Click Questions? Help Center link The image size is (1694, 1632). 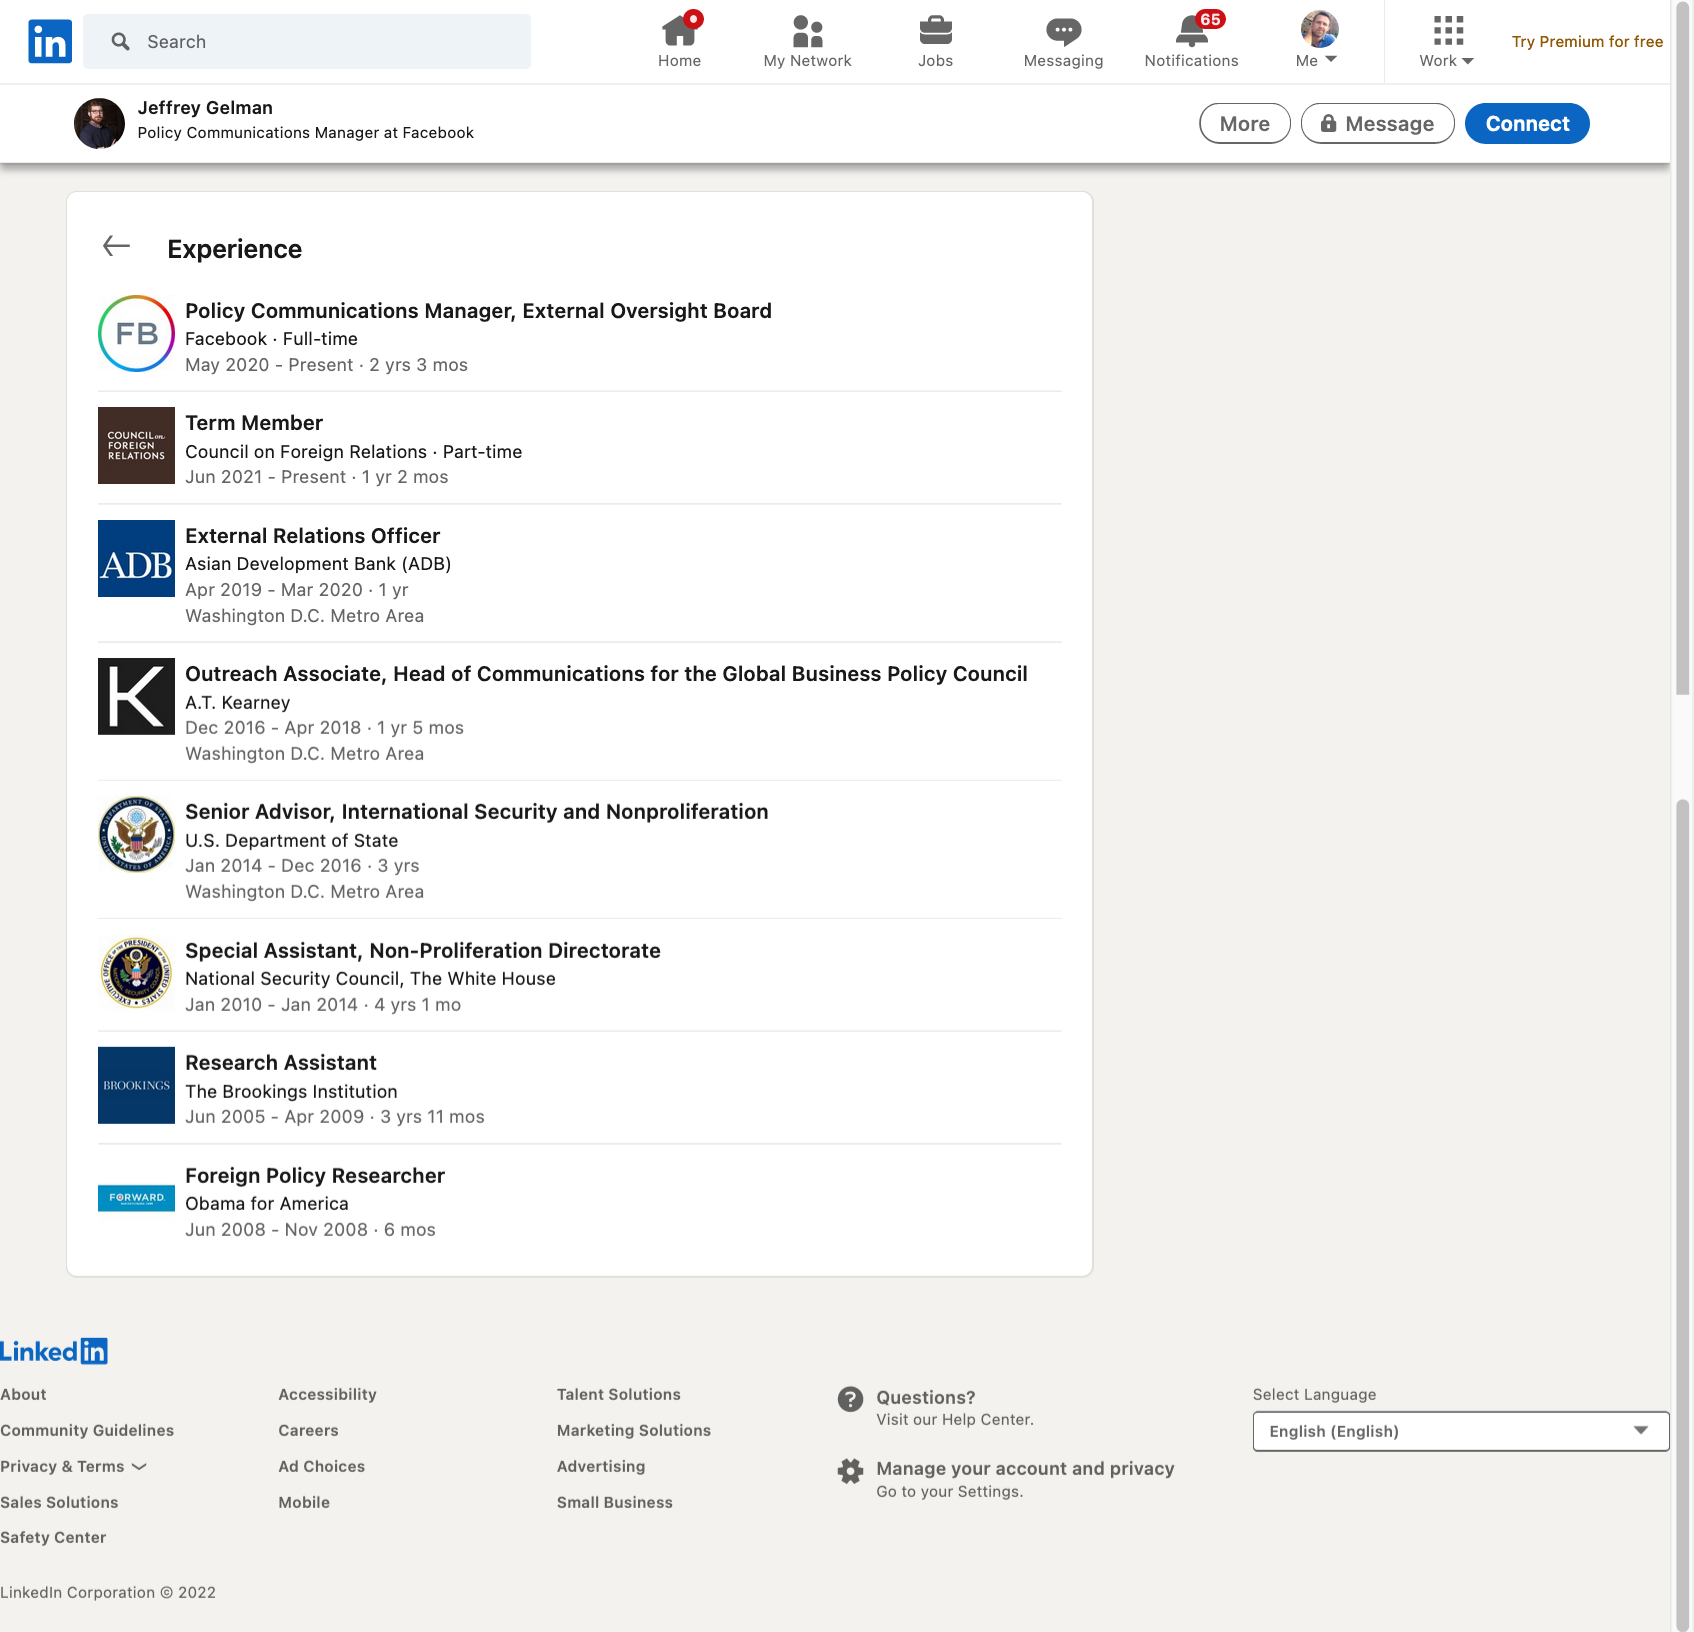(x=925, y=1397)
